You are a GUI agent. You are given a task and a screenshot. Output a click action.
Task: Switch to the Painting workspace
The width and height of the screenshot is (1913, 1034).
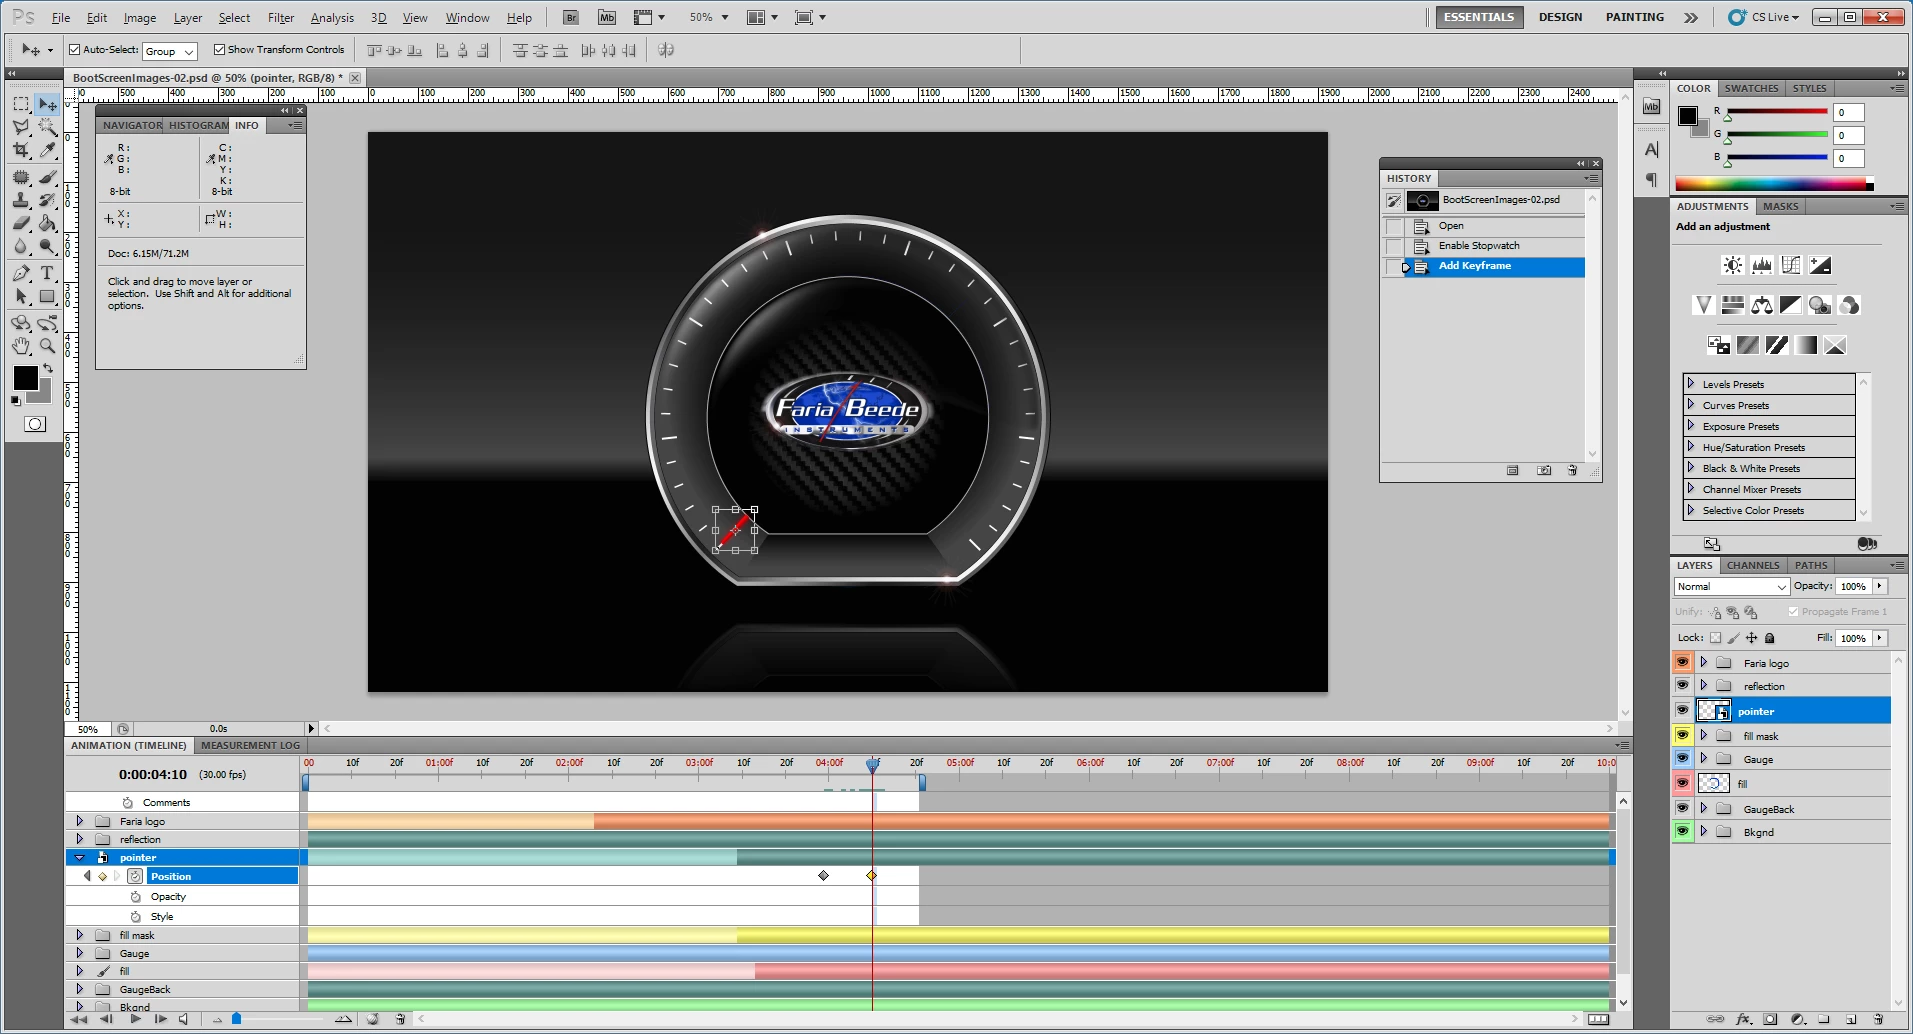point(1635,17)
